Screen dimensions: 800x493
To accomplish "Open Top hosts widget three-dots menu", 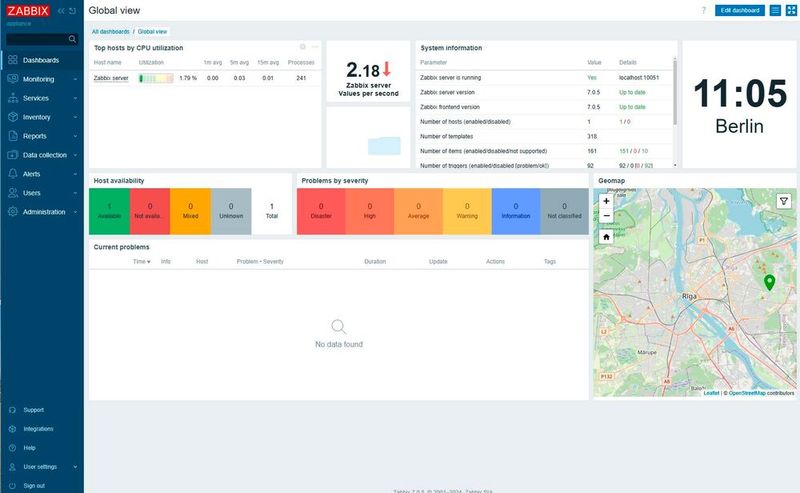I will click(x=315, y=47).
